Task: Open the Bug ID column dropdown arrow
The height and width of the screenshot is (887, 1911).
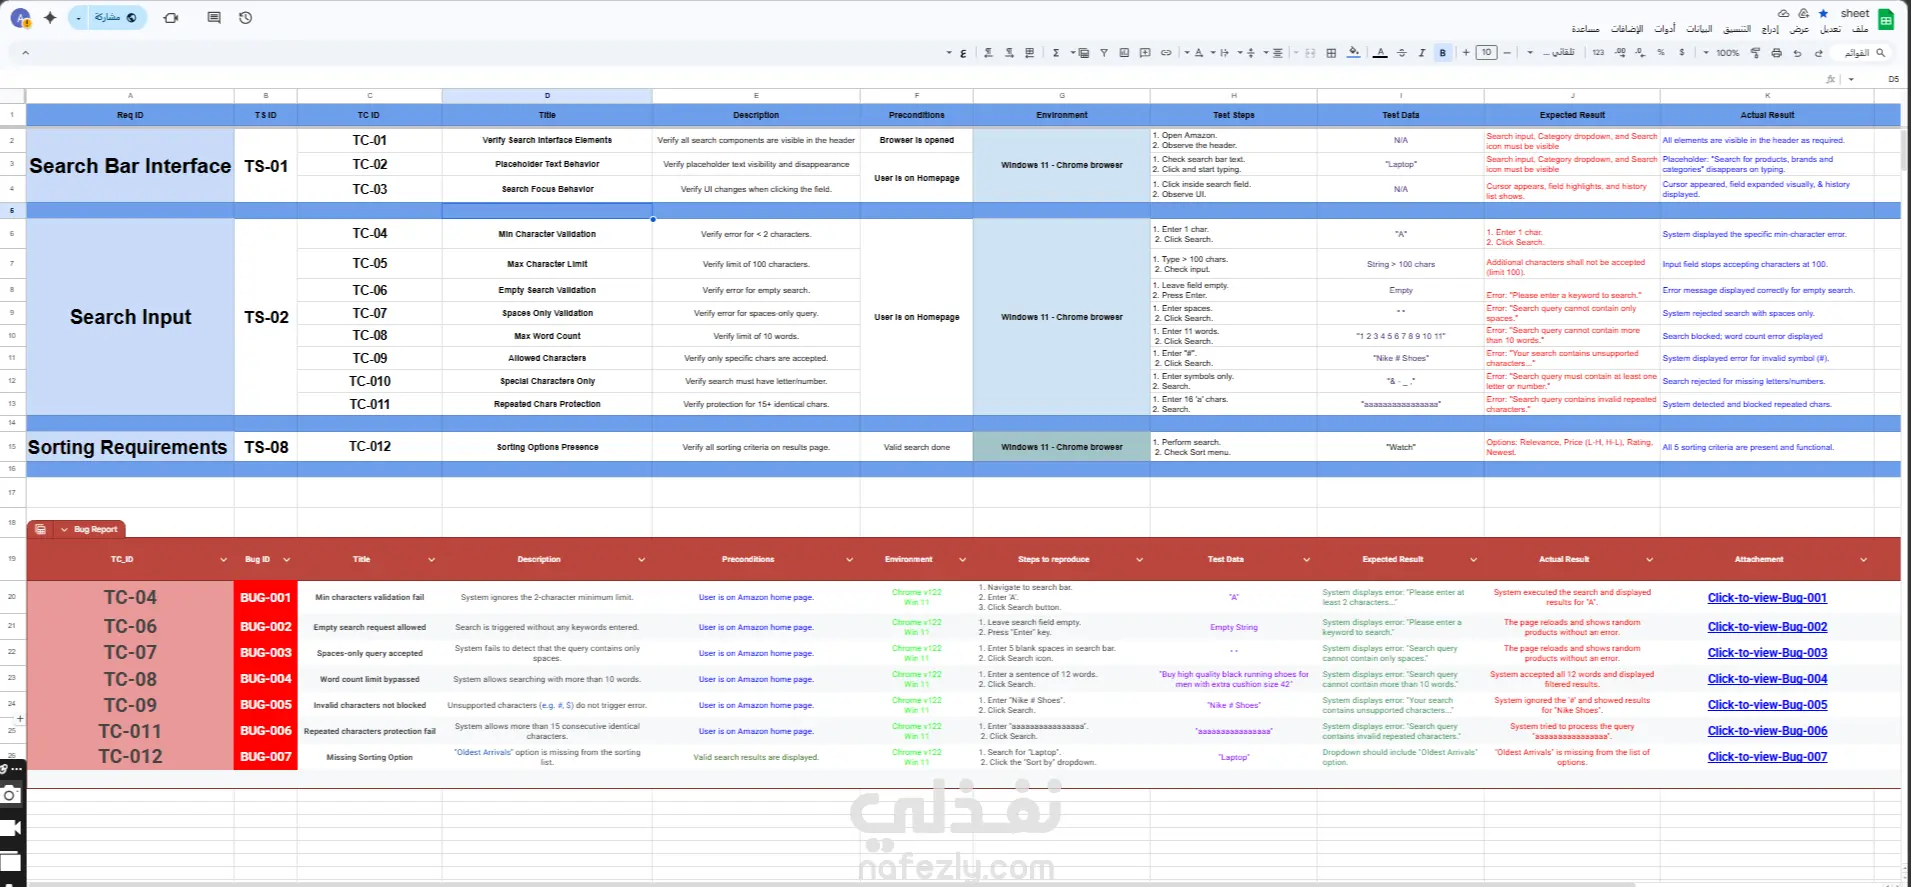Action: pyautogui.click(x=286, y=560)
